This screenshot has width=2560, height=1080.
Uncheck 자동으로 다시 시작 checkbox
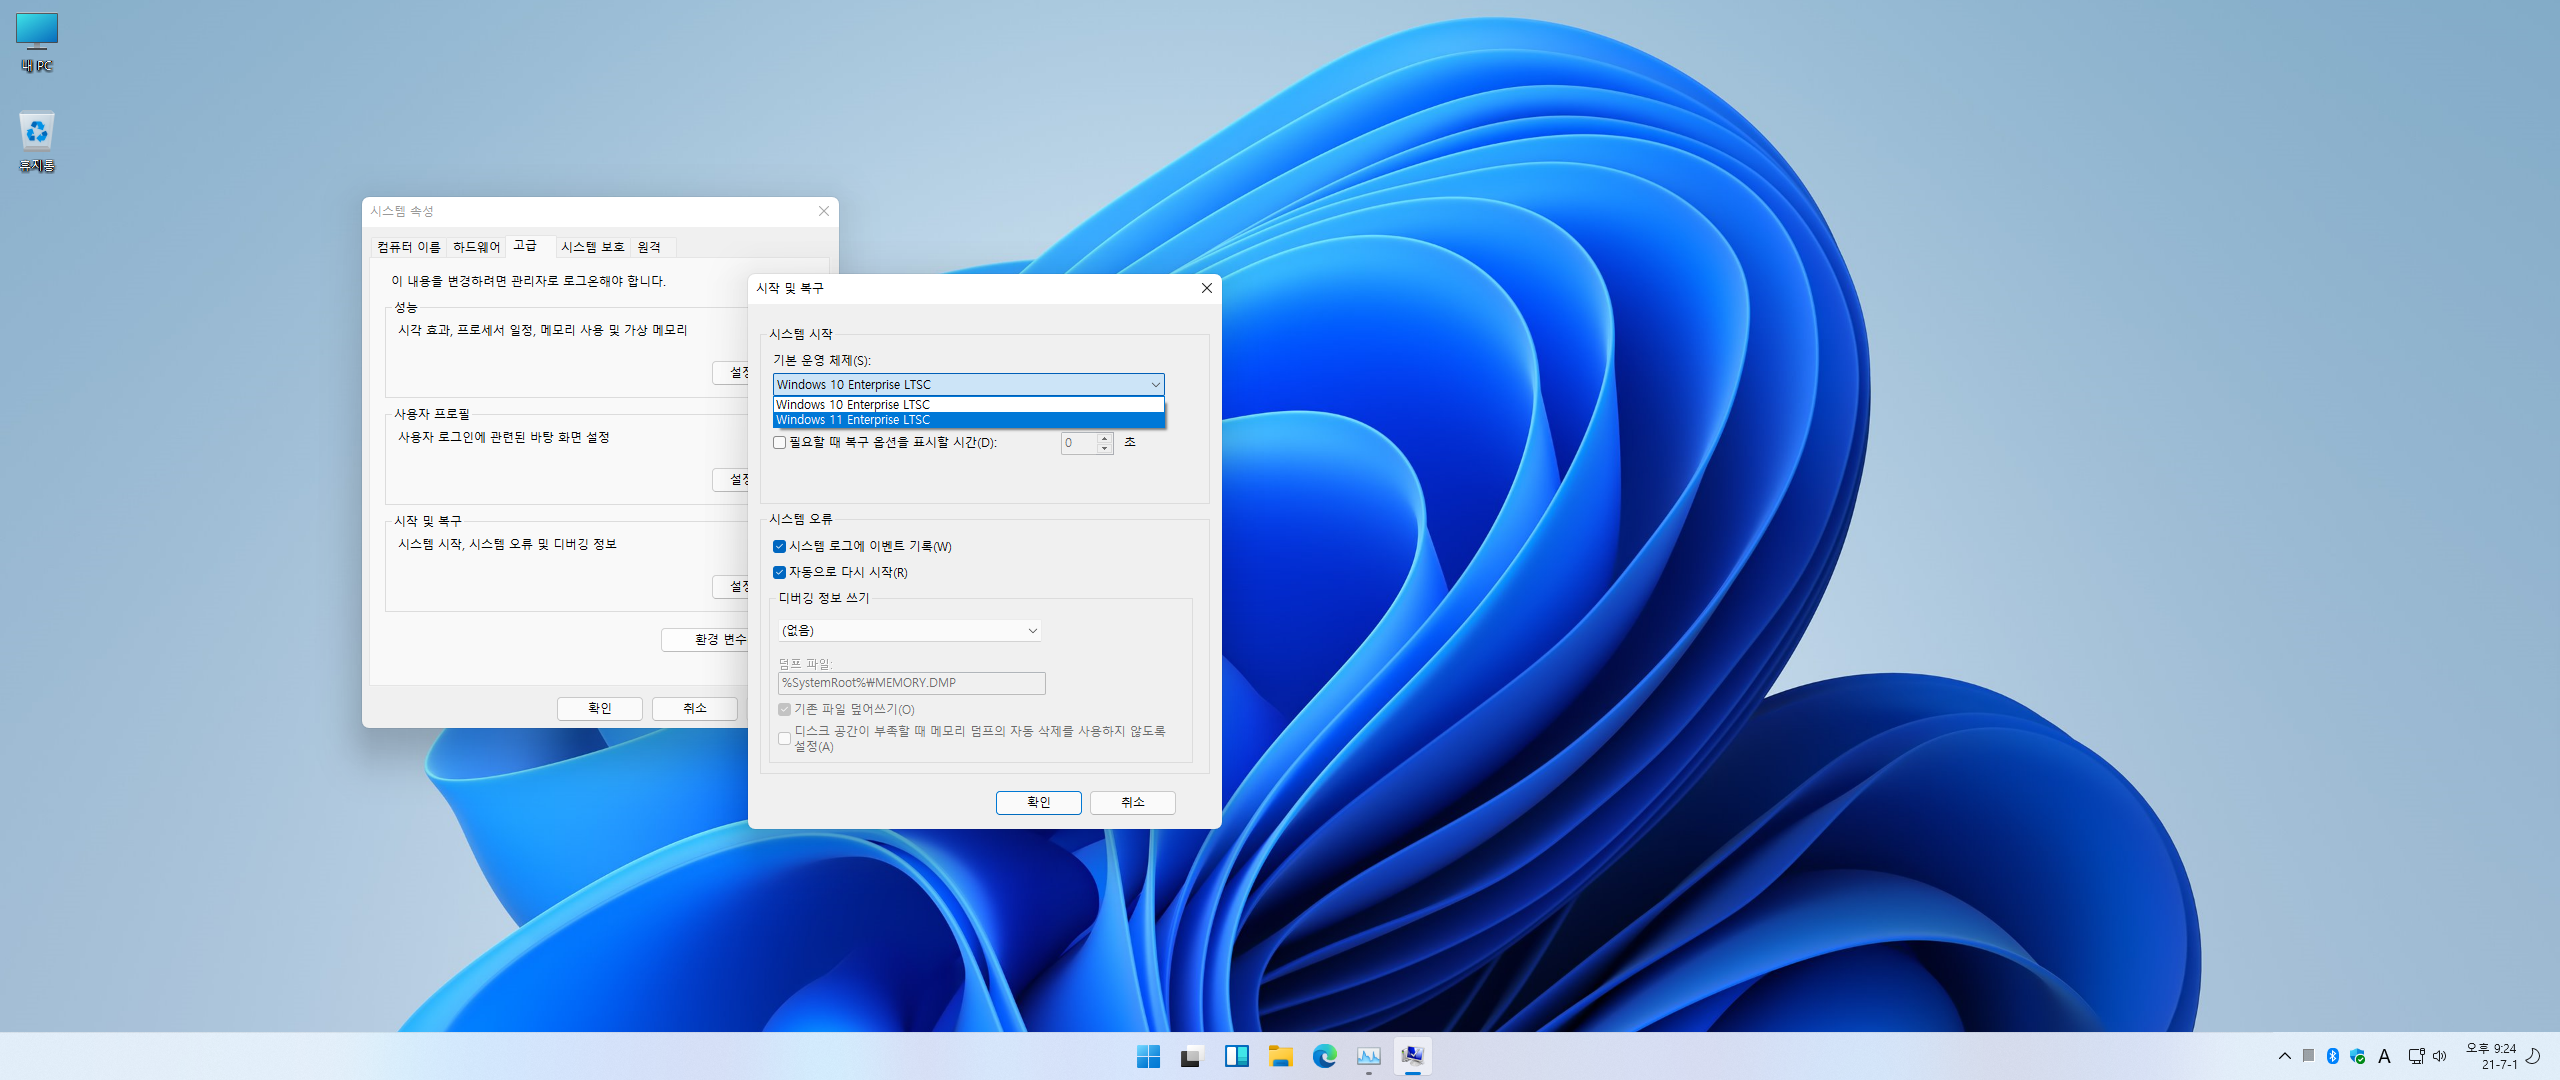pyautogui.click(x=779, y=573)
